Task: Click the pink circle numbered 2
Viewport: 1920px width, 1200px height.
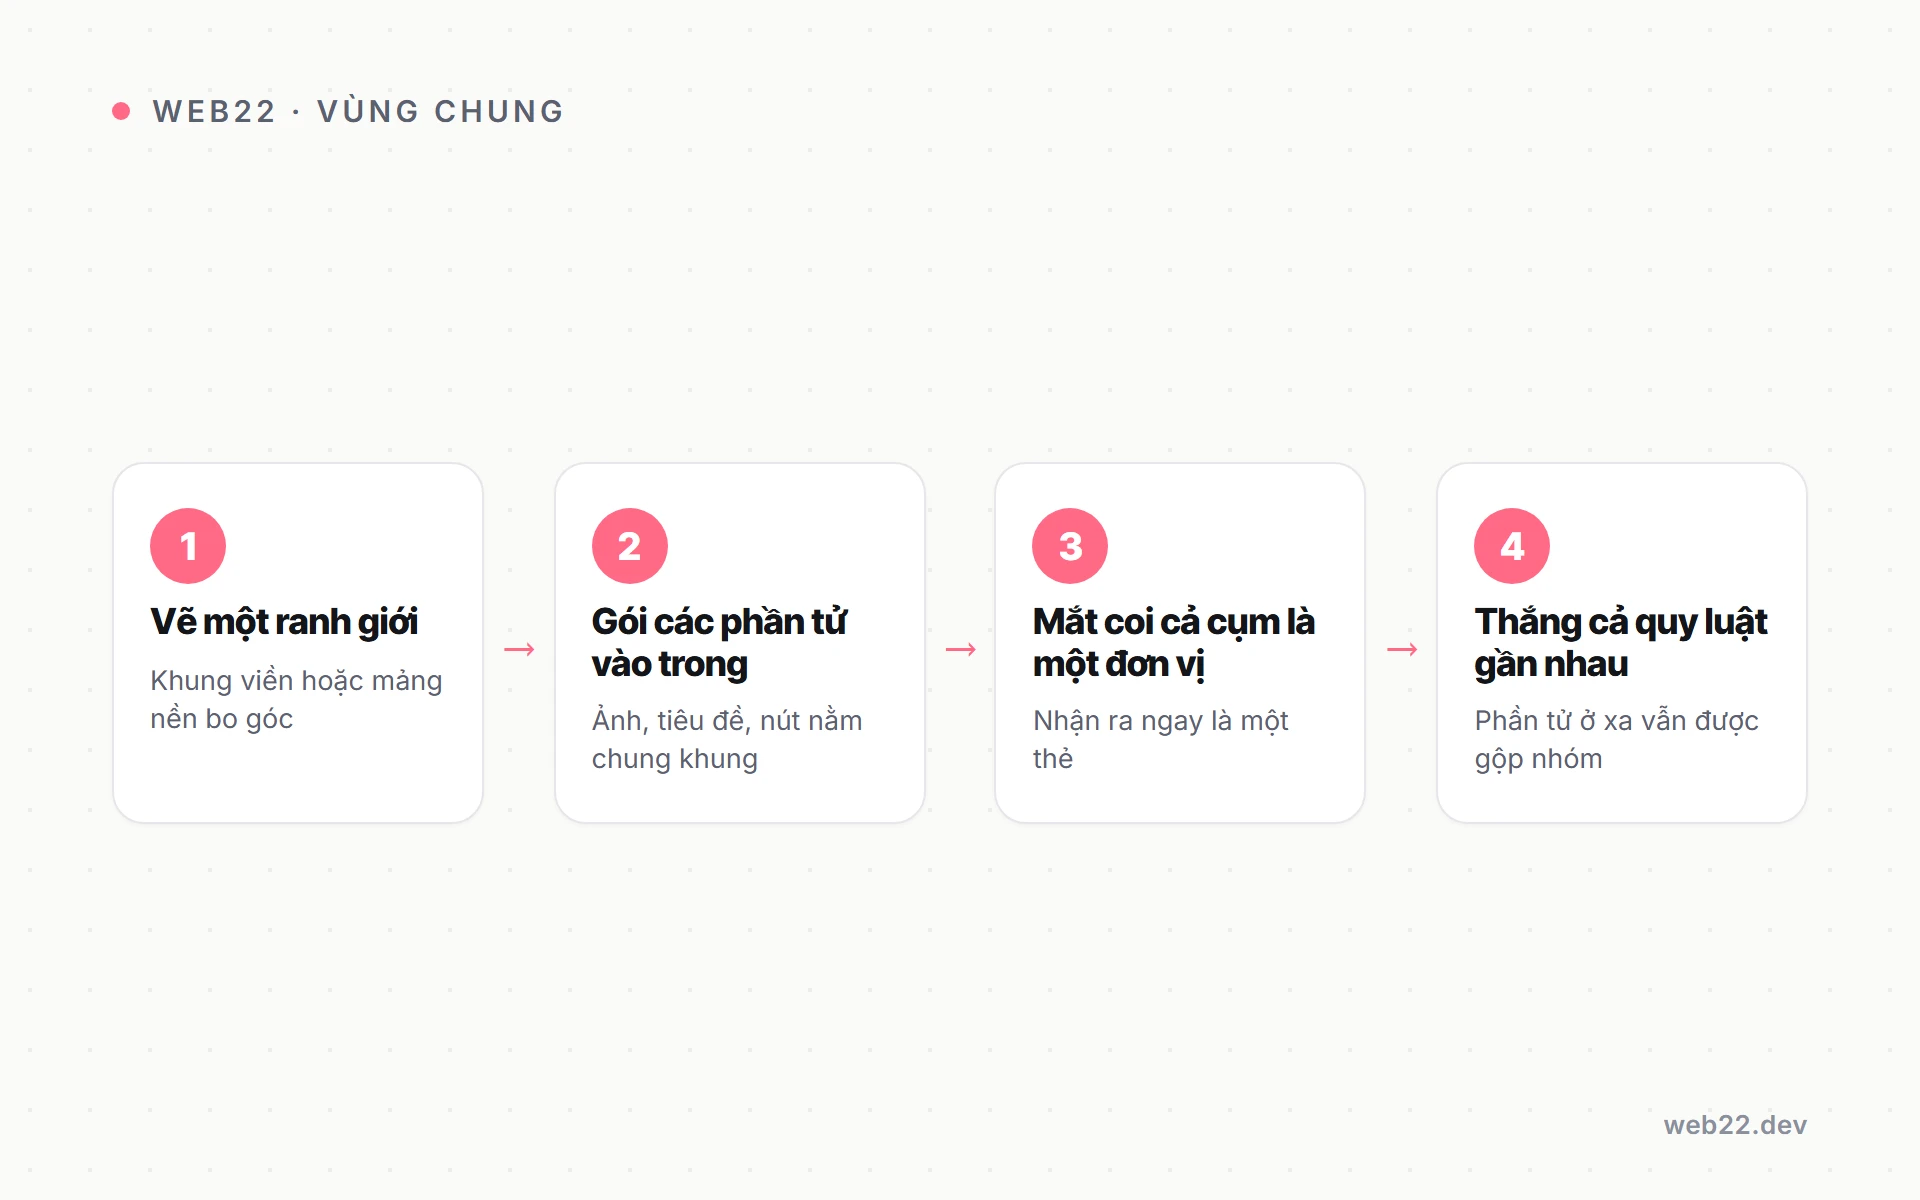Action: pos(630,546)
